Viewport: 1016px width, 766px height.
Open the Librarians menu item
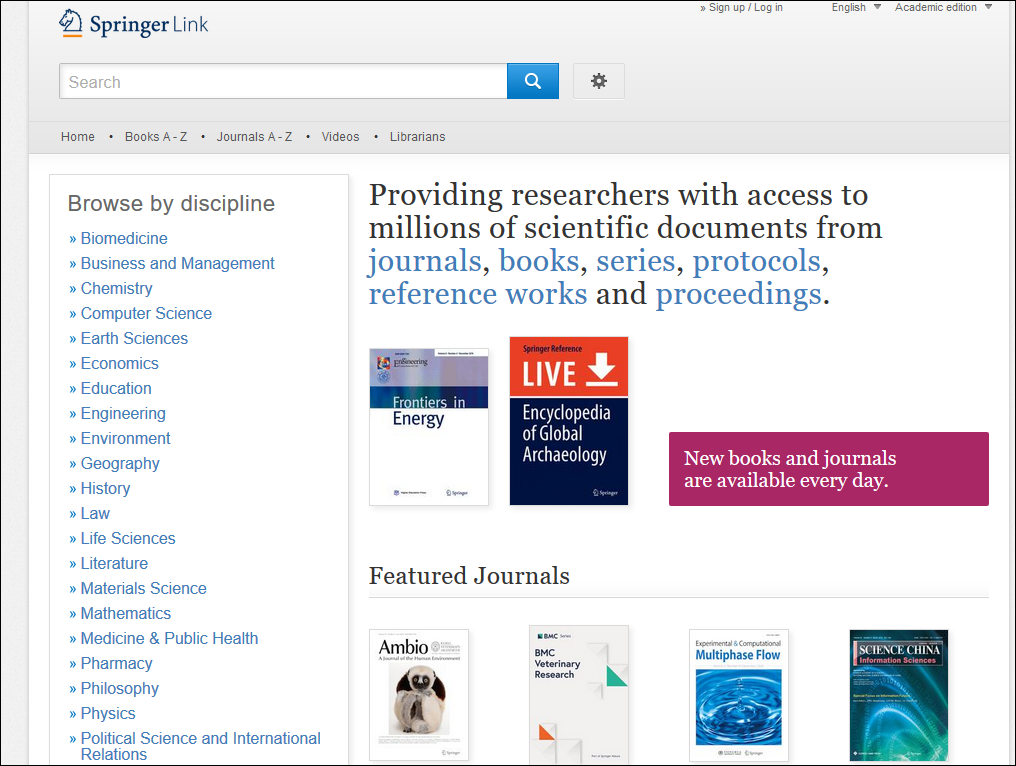coord(417,137)
